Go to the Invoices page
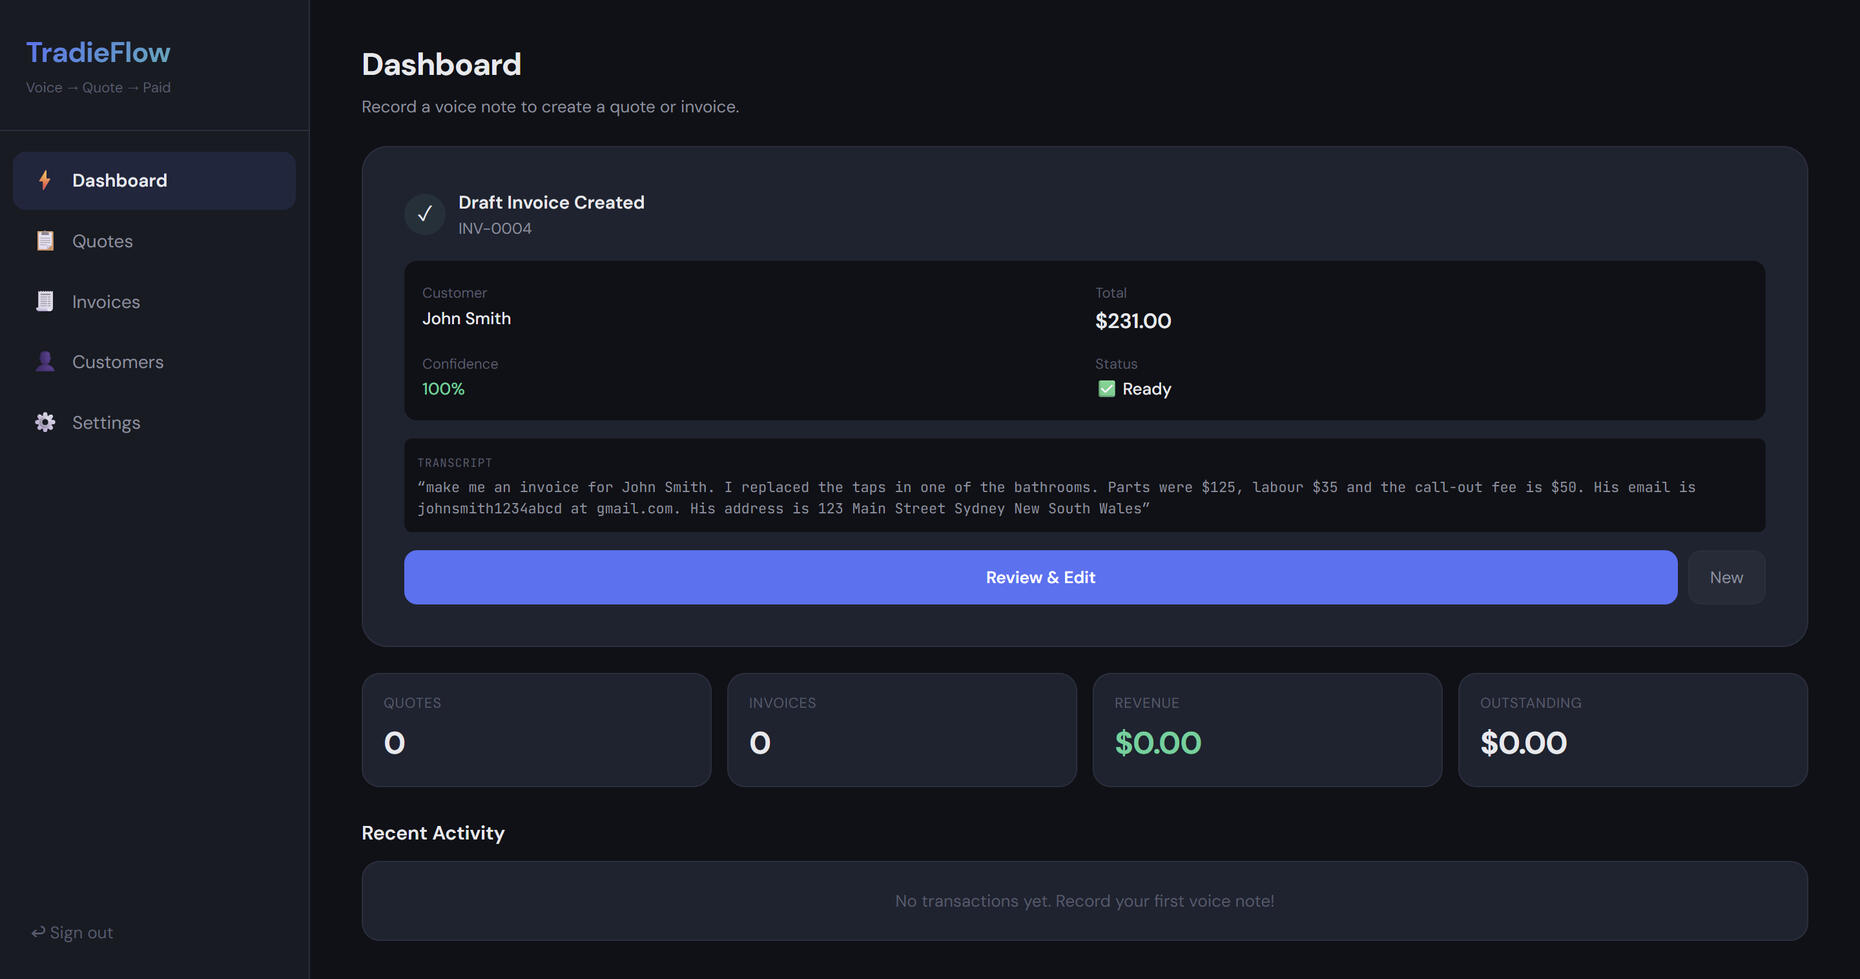 (106, 302)
